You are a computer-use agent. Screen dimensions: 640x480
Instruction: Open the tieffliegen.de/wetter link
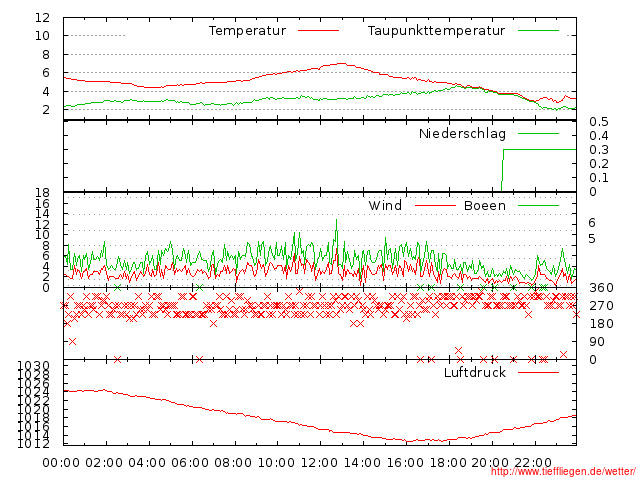coord(562,471)
